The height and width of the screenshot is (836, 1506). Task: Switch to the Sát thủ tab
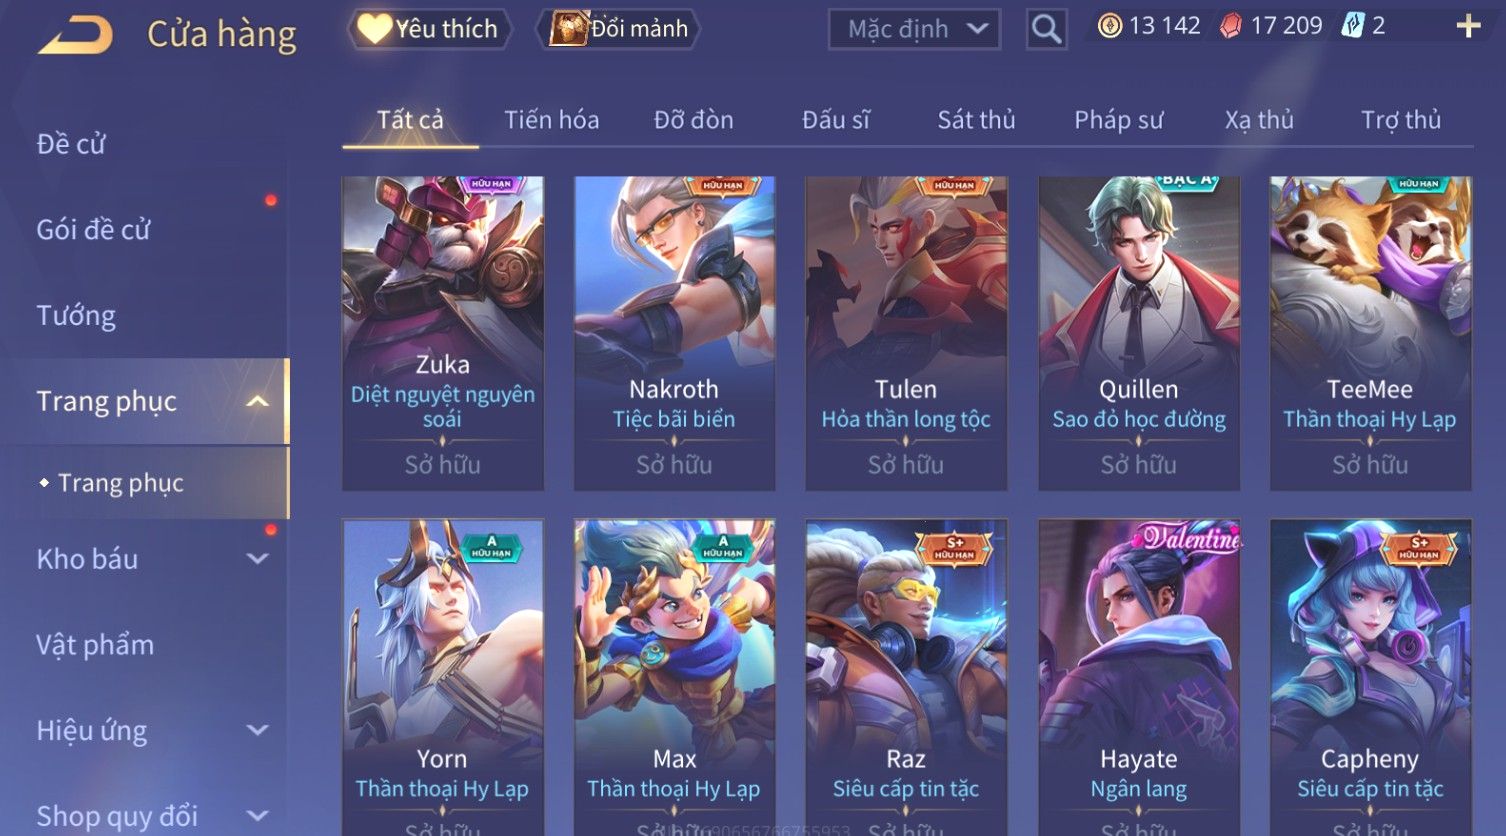[x=976, y=120]
